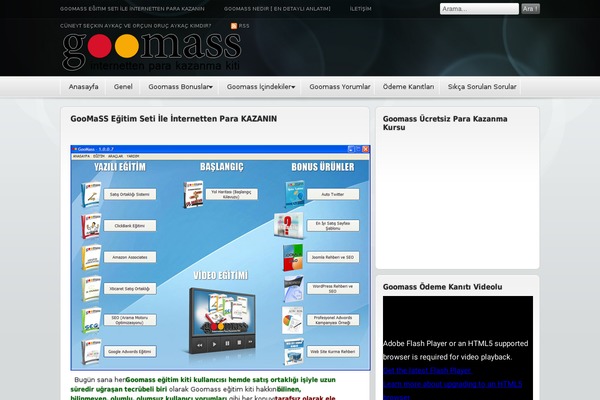Click stop on the video player graphic

click(239, 343)
